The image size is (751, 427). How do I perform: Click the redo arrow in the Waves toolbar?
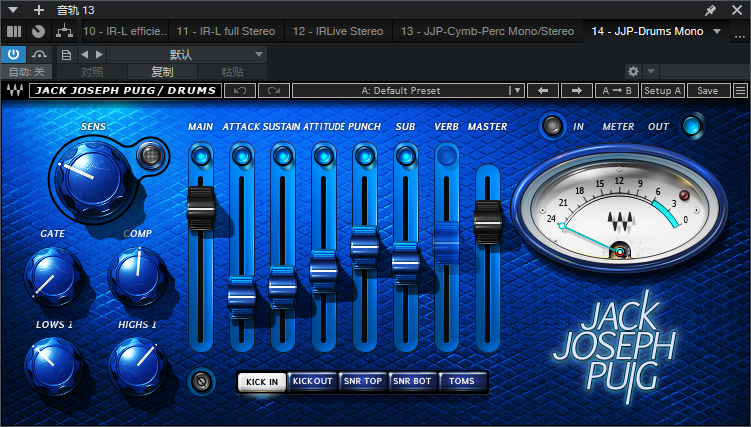[x=273, y=90]
